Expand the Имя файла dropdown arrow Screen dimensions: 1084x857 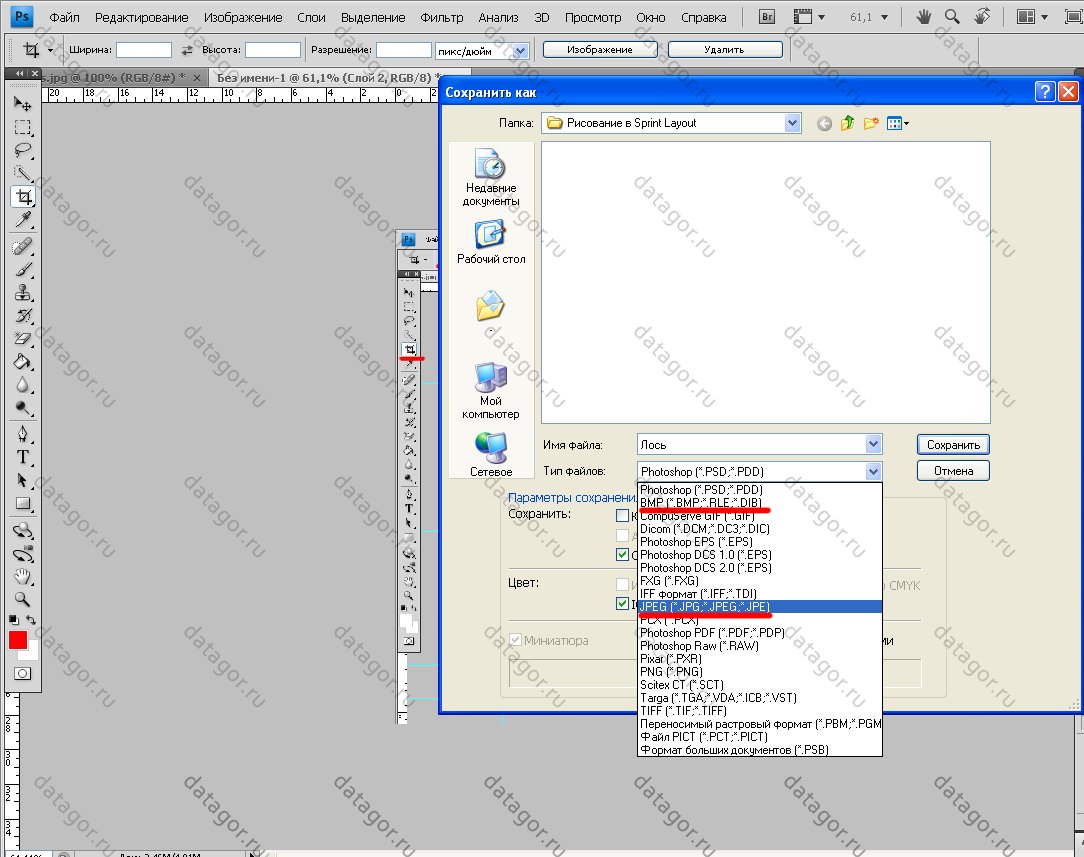[874, 444]
